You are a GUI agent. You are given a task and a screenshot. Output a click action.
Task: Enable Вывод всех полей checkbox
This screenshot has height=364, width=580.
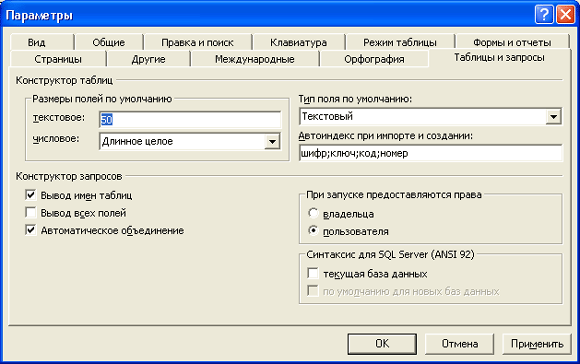(x=31, y=213)
